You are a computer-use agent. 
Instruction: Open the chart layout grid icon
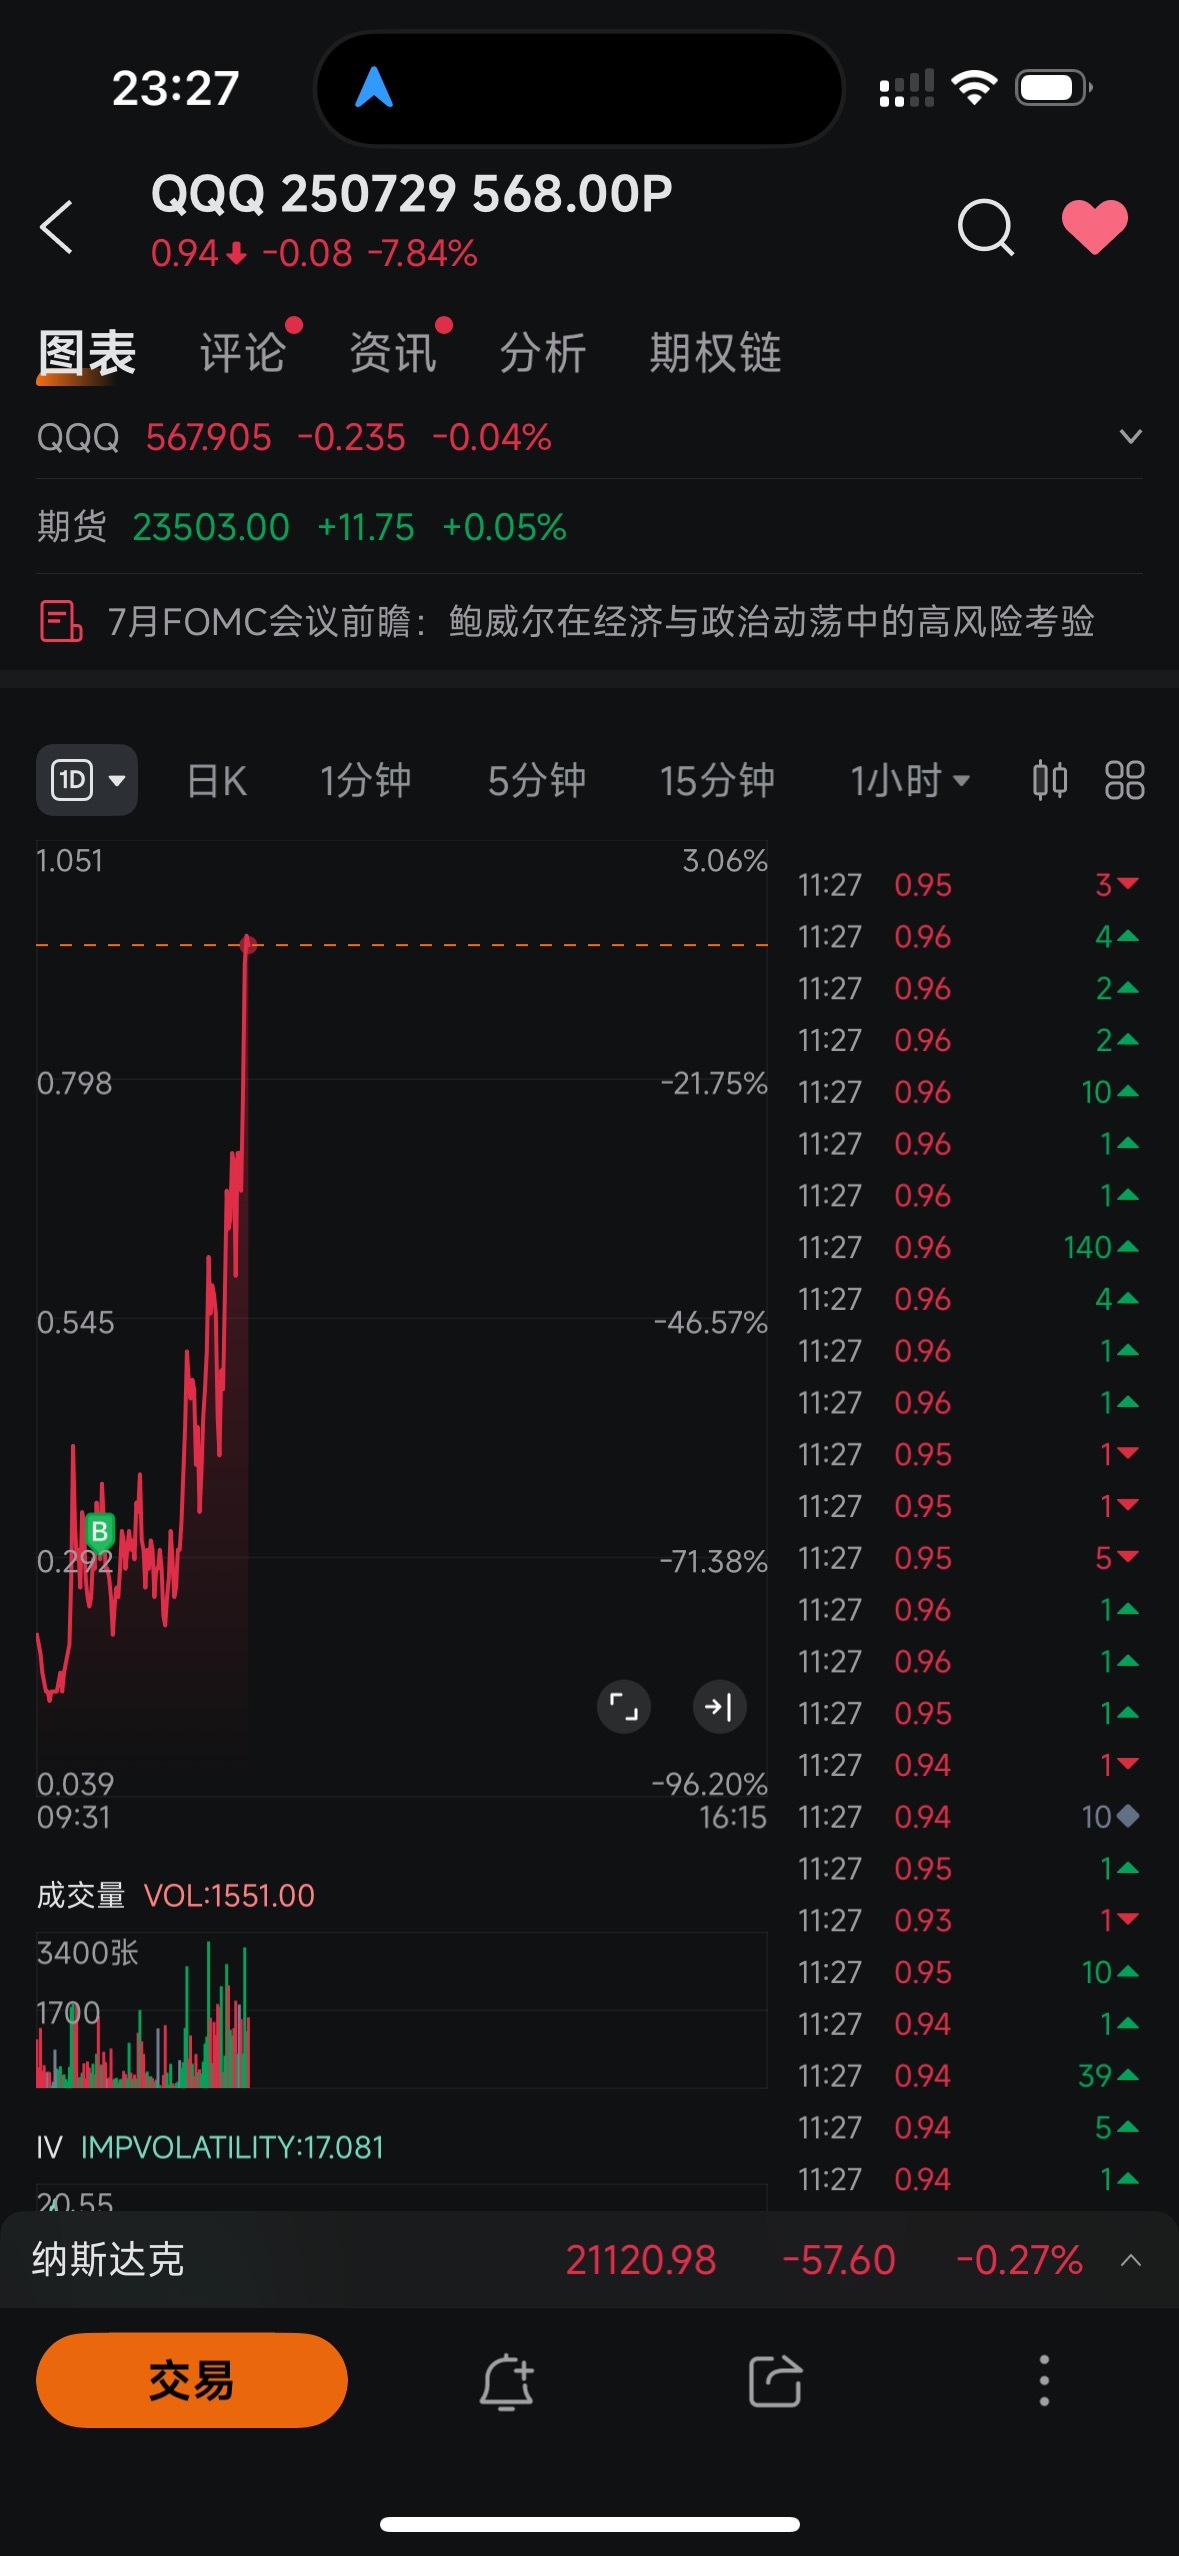[1124, 781]
